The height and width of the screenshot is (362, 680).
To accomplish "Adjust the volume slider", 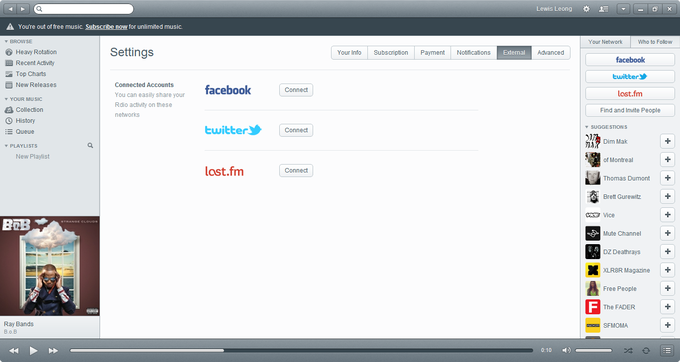I will click(593, 350).
